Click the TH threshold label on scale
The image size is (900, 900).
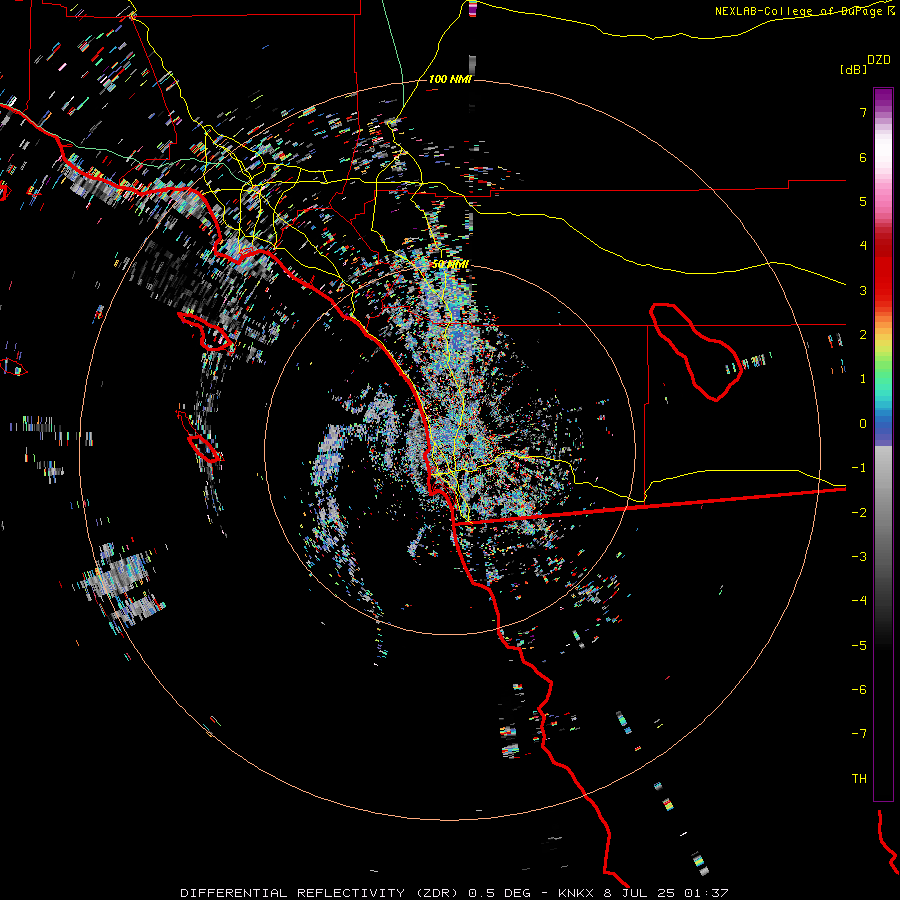point(859,779)
